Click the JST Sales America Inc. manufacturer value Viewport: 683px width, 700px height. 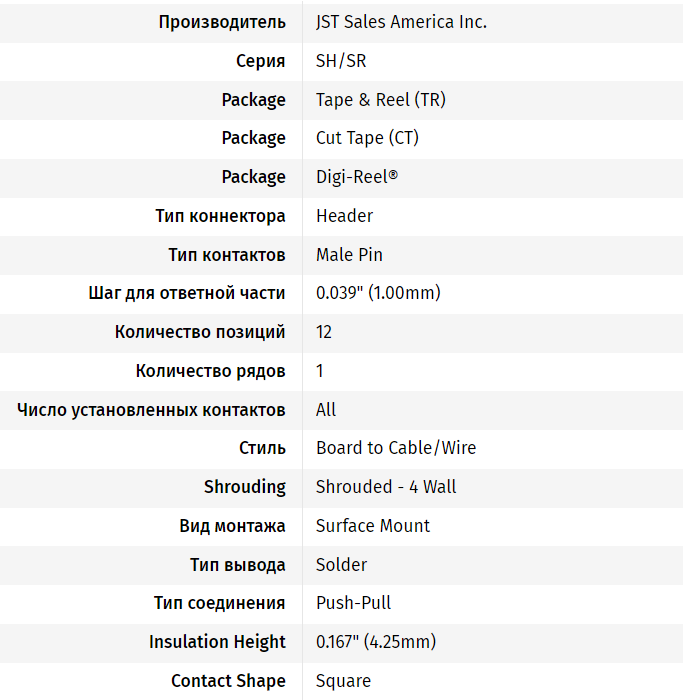401,22
